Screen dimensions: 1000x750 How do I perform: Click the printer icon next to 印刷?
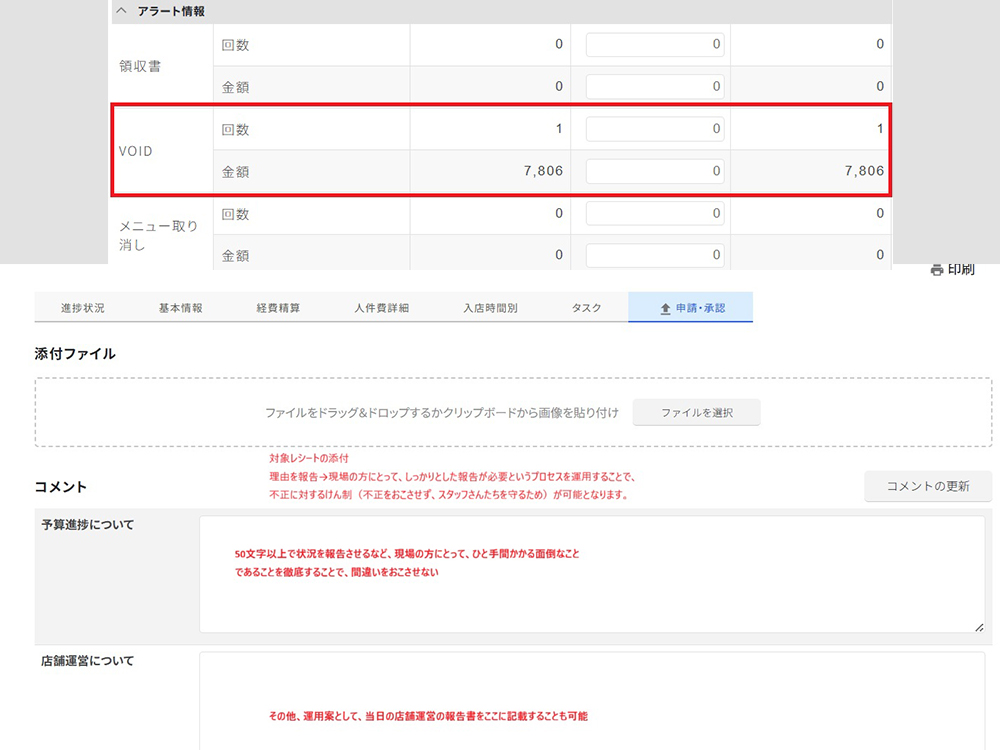(x=937, y=270)
